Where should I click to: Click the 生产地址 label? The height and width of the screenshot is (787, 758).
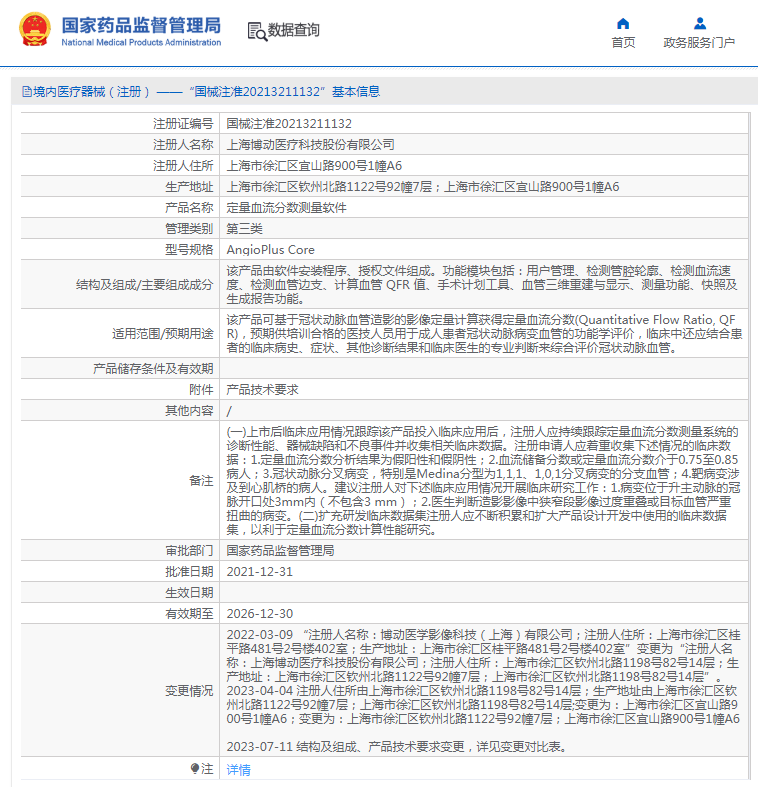(189, 187)
